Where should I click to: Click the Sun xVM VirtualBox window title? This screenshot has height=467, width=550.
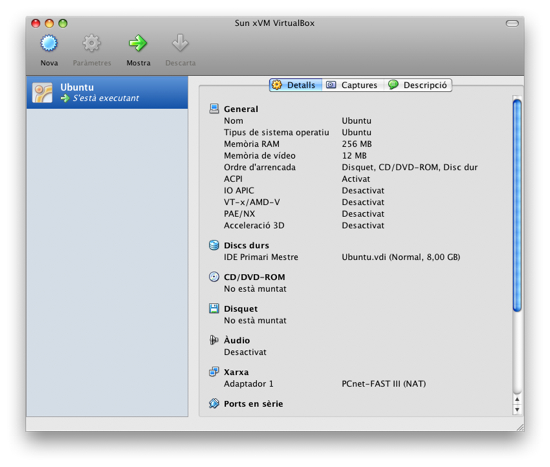[274, 23]
